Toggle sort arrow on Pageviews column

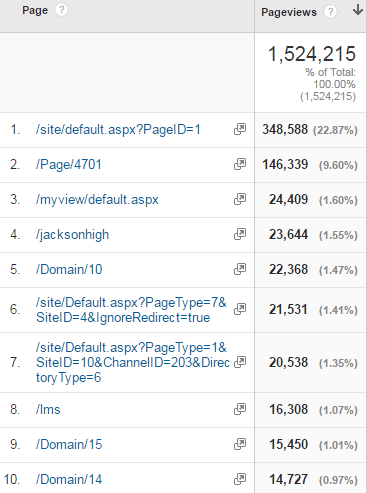[x=358, y=10]
